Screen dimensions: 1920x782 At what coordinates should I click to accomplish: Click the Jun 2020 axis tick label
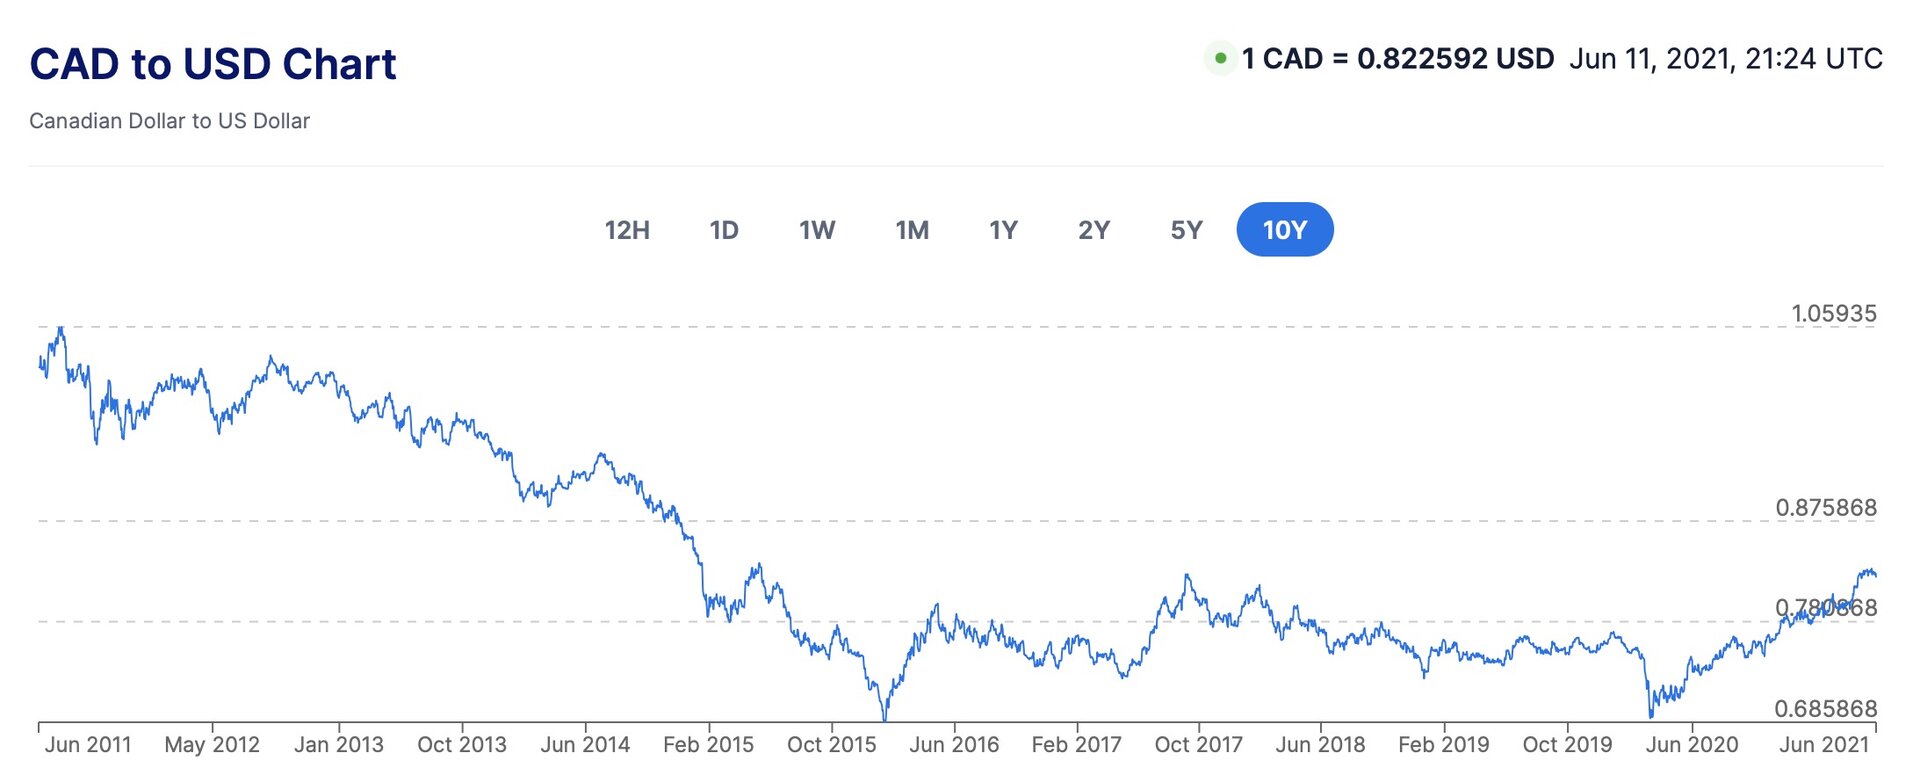tap(1692, 745)
